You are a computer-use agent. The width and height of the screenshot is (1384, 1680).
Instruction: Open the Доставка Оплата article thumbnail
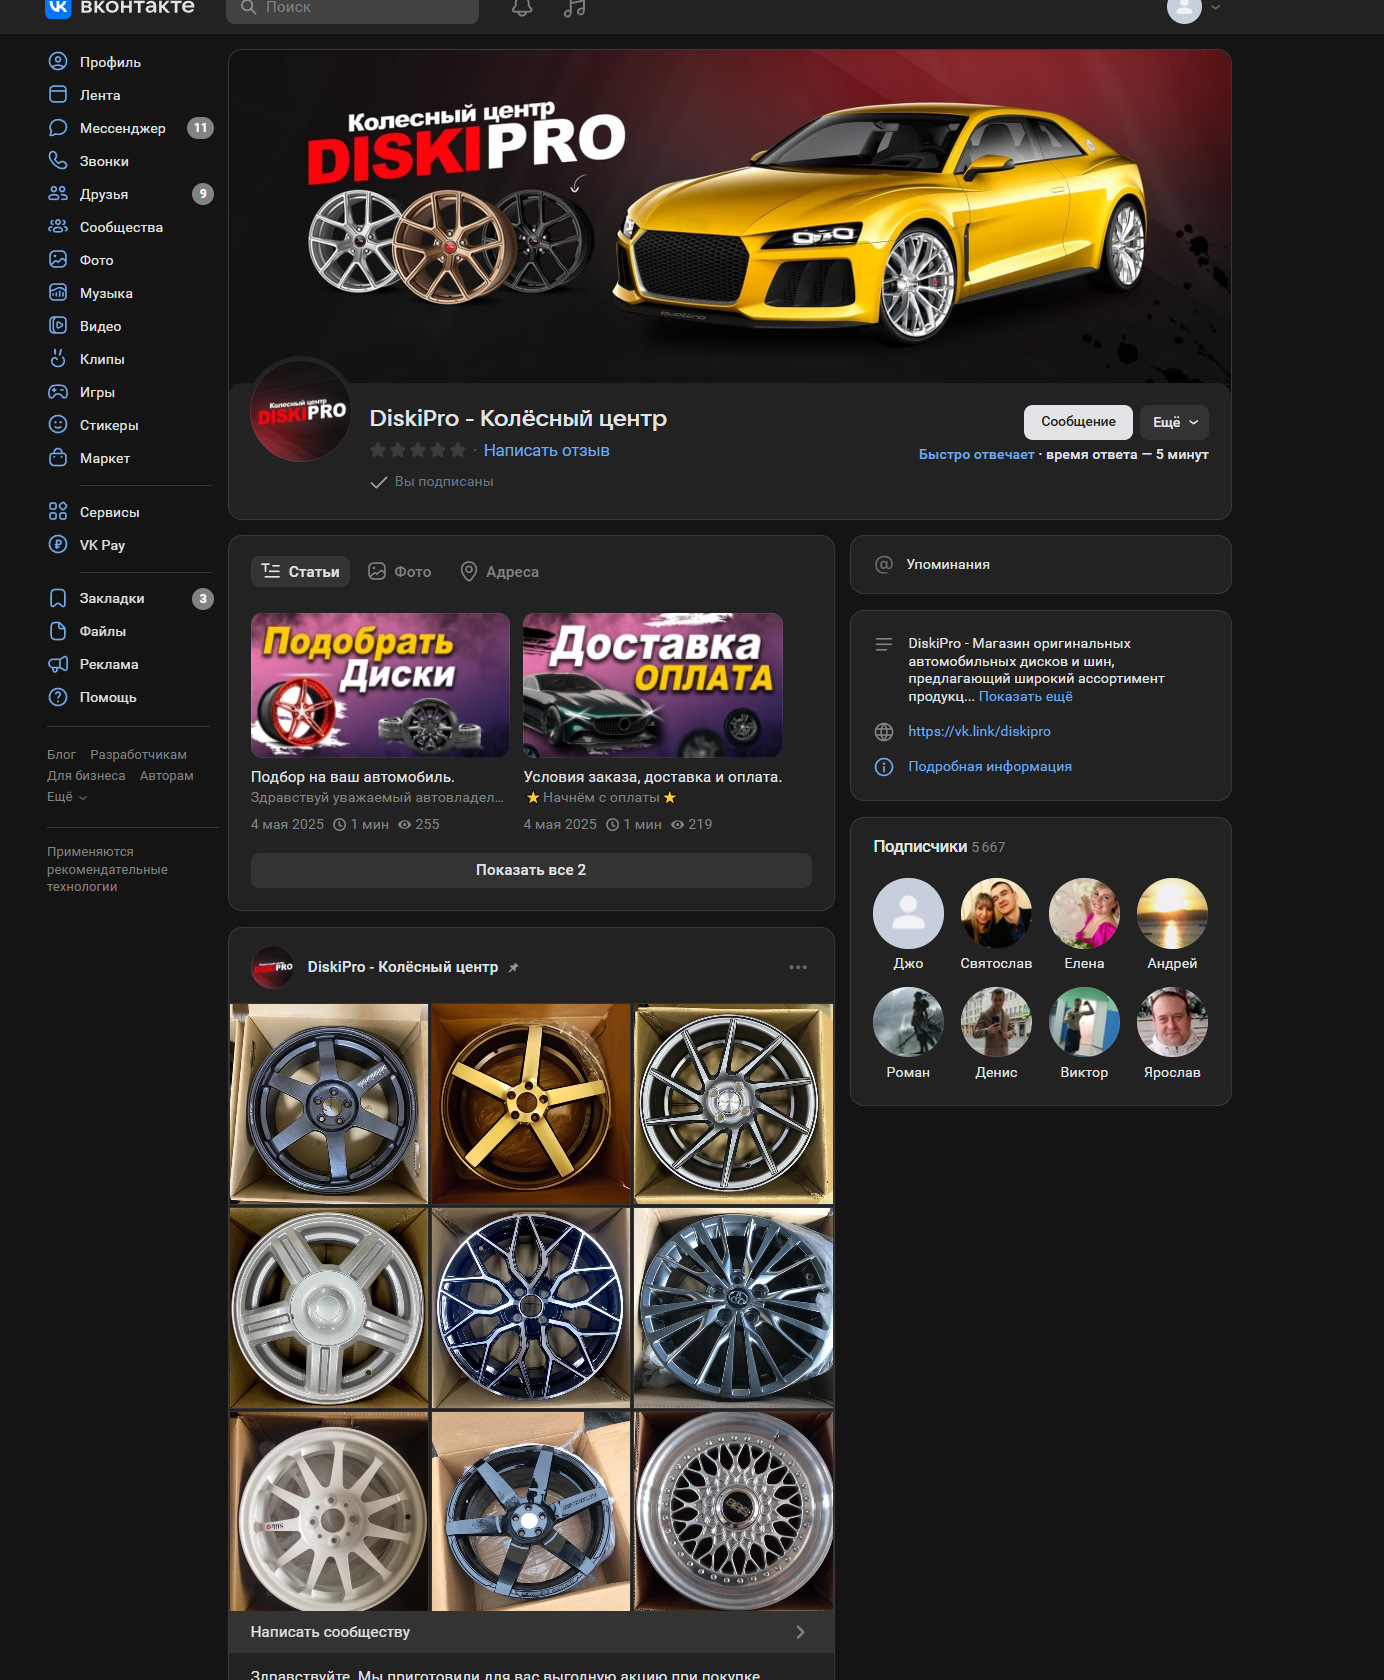click(x=653, y=685)
